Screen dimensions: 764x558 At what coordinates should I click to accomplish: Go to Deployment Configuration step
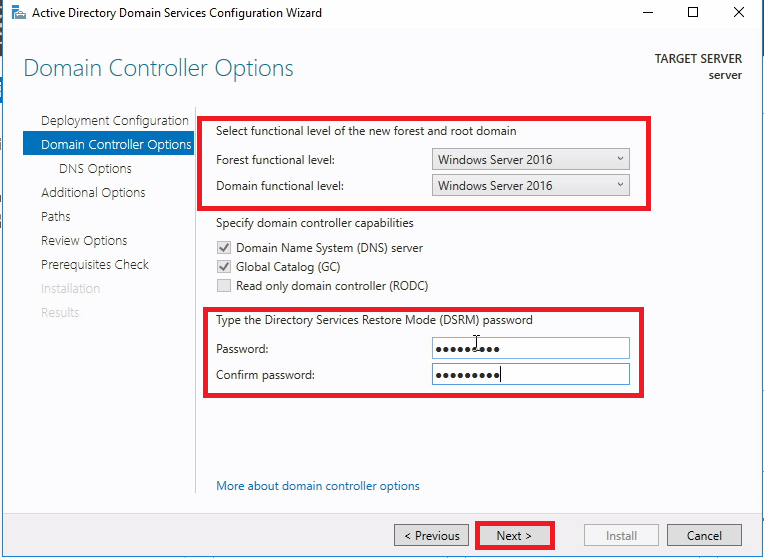click(x=114, y=121)
